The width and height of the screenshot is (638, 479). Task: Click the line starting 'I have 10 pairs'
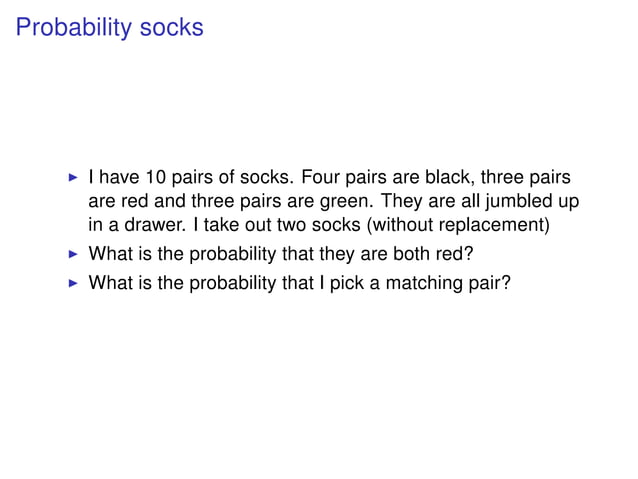coord(330,179)
